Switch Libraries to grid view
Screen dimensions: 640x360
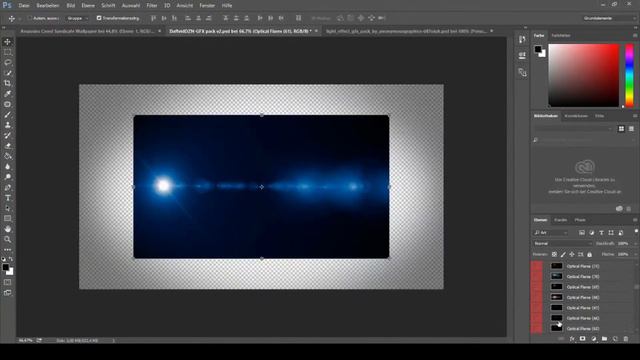pos(621,129)
